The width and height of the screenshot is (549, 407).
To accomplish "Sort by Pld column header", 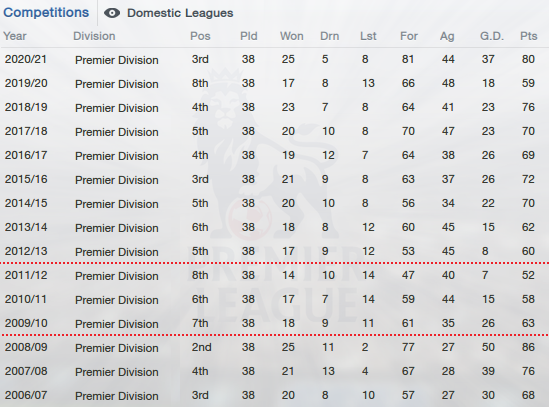I will 249,36.
